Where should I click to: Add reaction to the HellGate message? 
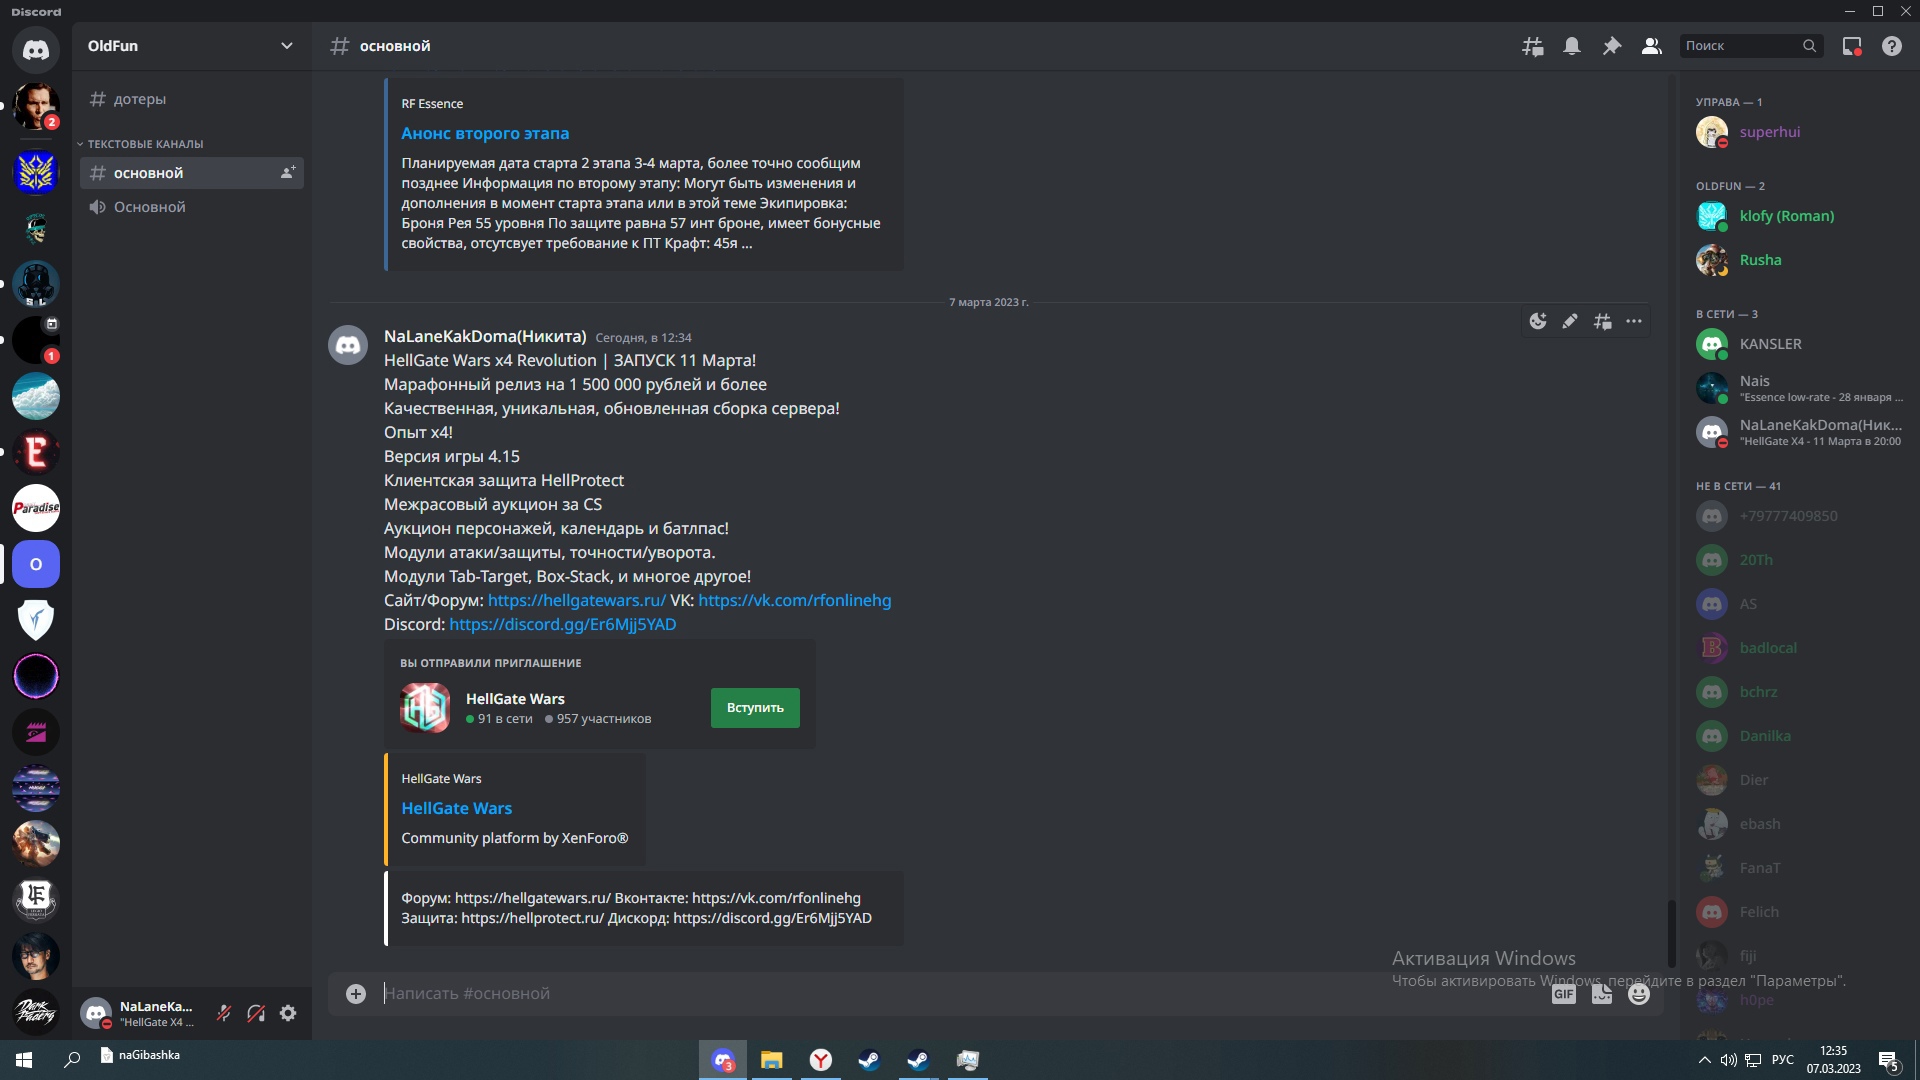pyautogui.click(x=1538, y=321)
